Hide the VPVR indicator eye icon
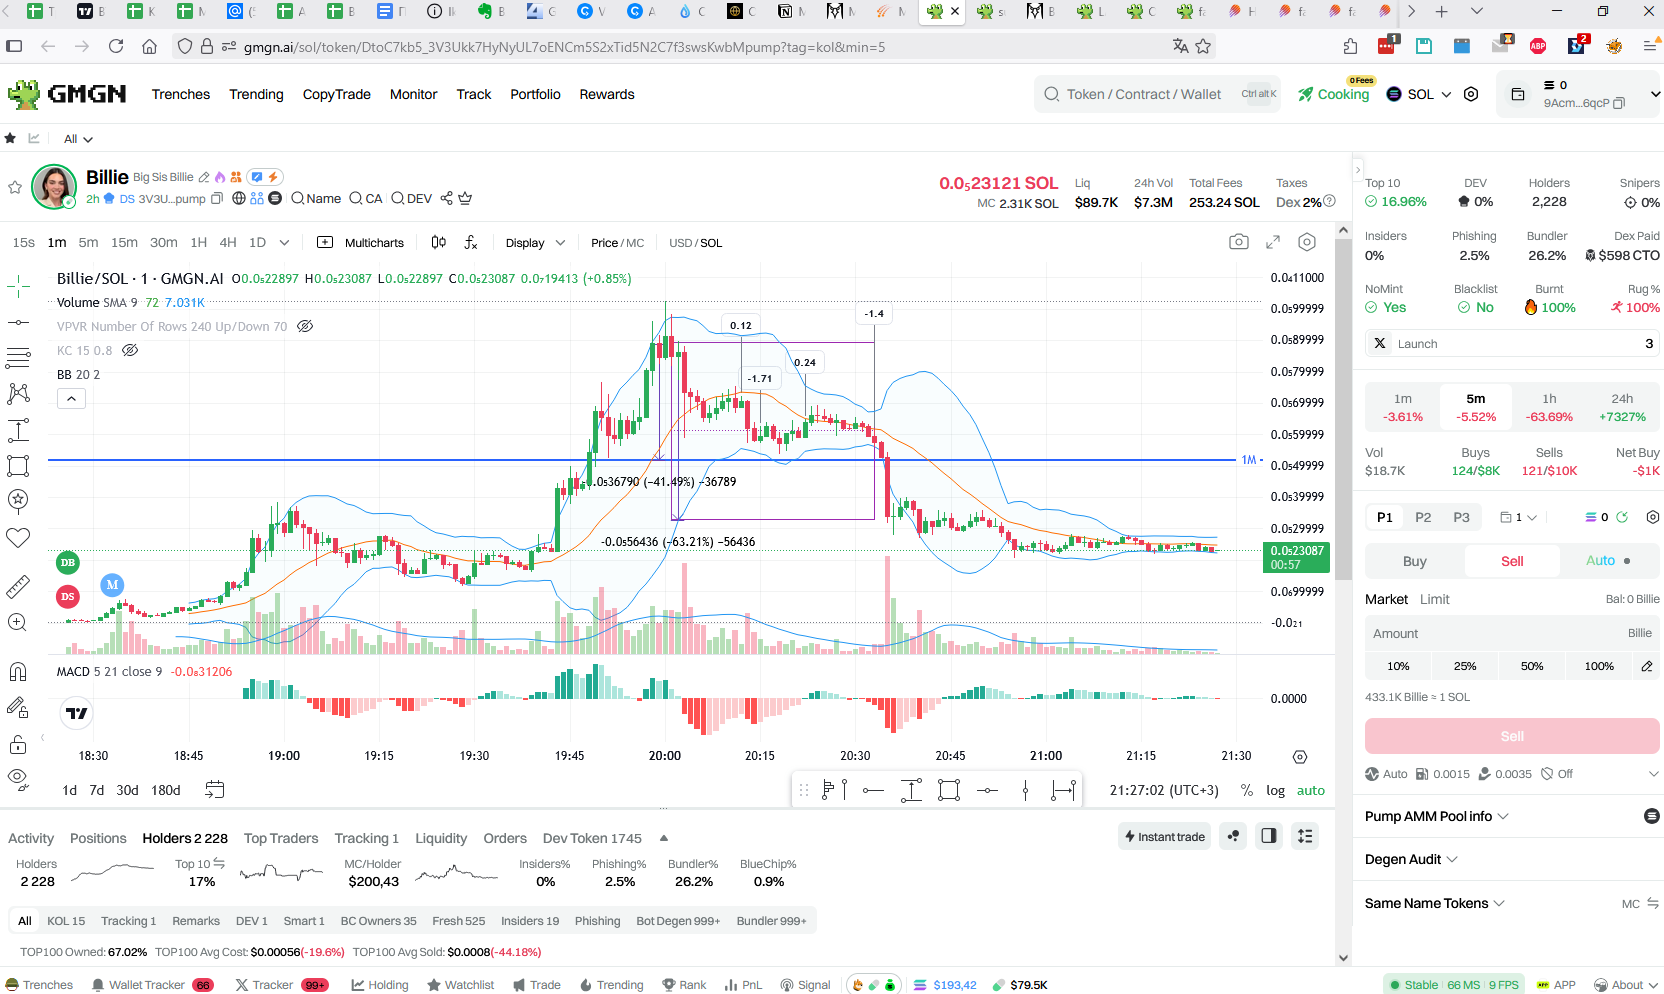This screenshot has width=1664, height=994. [x=305, y=326]
